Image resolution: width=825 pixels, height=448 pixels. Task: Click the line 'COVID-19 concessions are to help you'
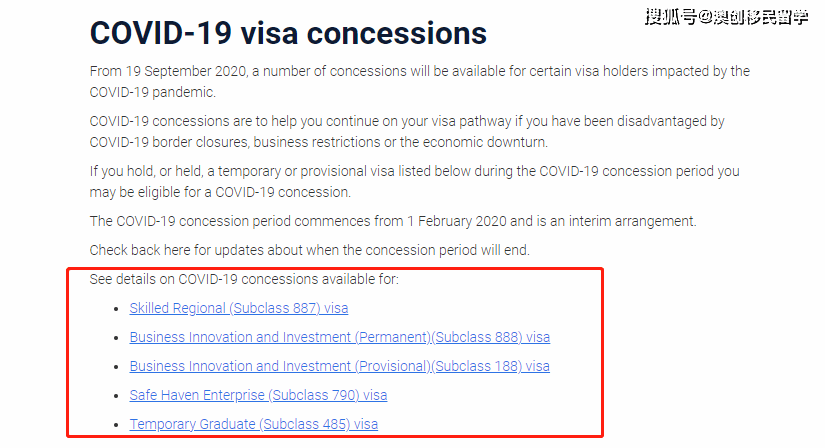[407, 121]
